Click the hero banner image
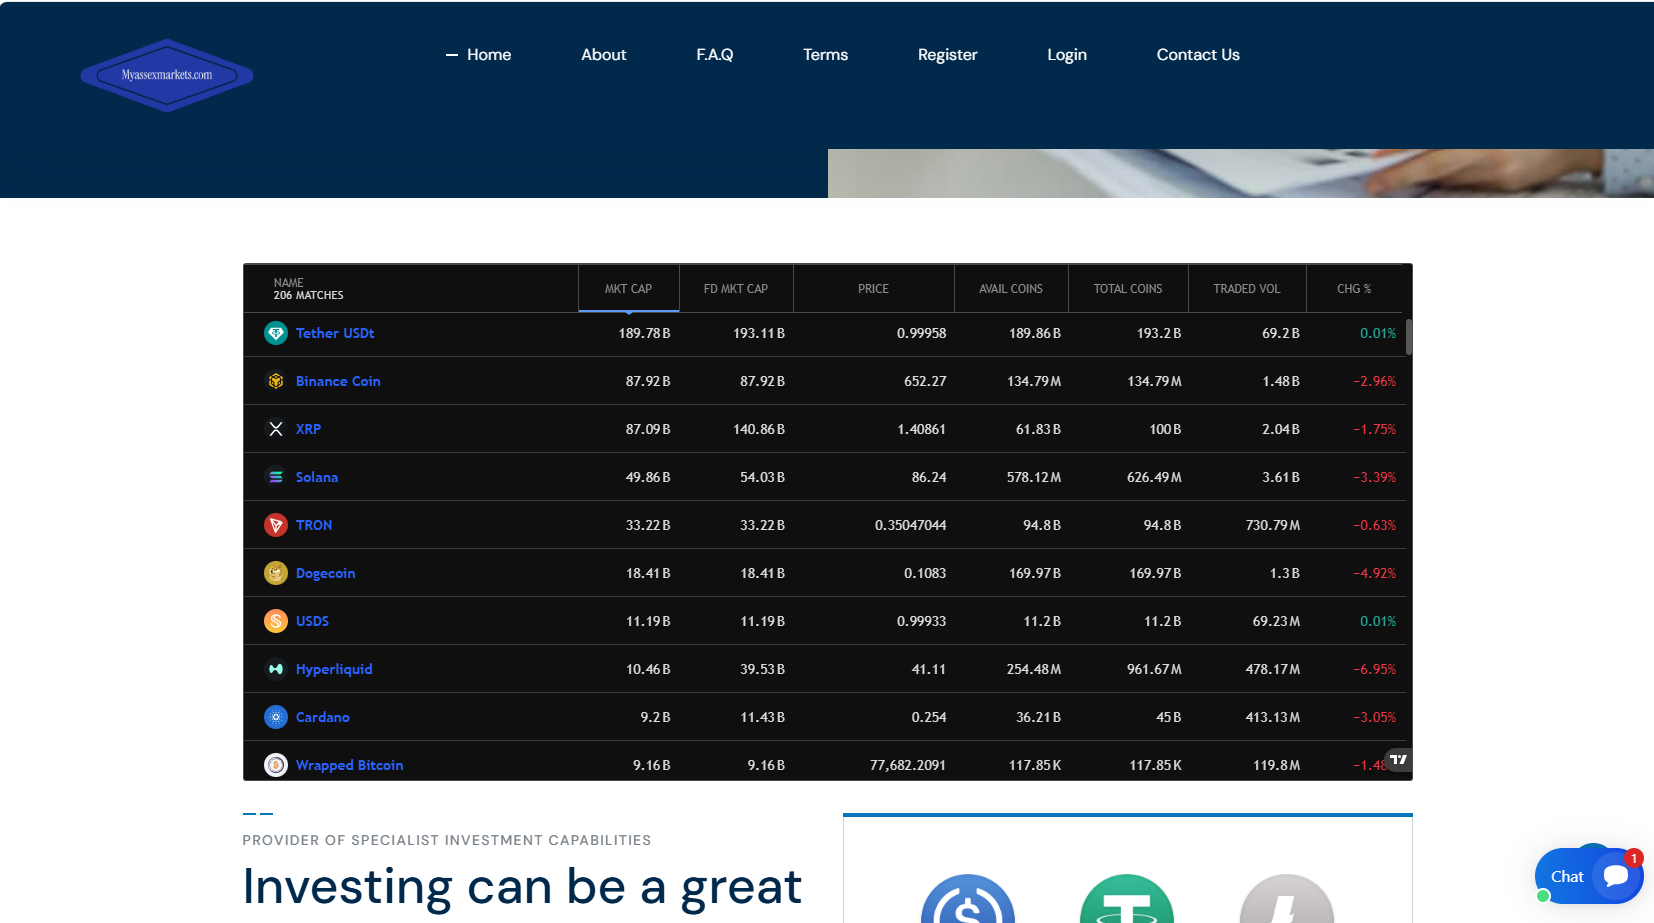 click(1241, 173)
